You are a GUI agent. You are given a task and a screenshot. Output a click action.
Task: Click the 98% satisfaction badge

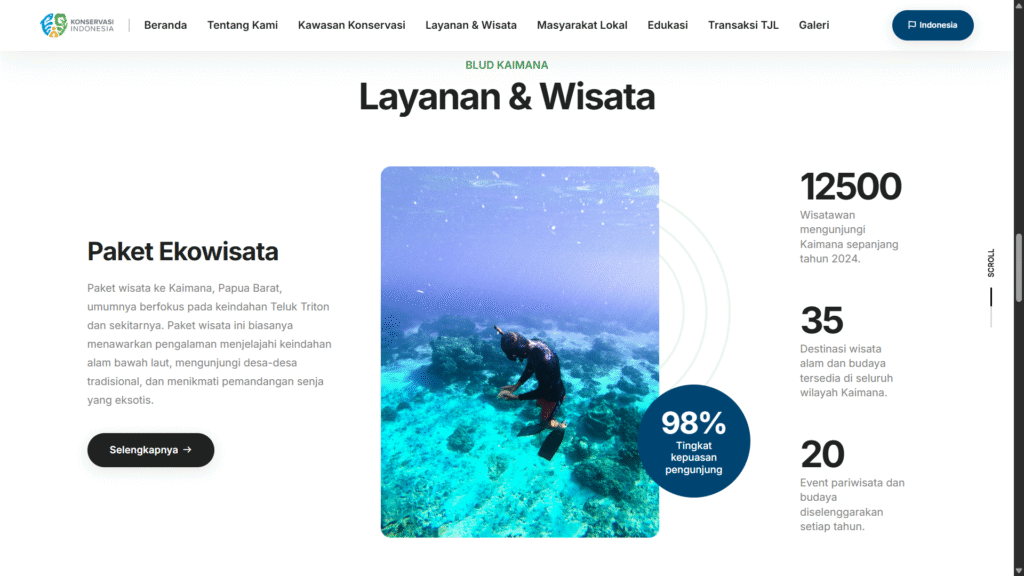(x=694, y=441)
